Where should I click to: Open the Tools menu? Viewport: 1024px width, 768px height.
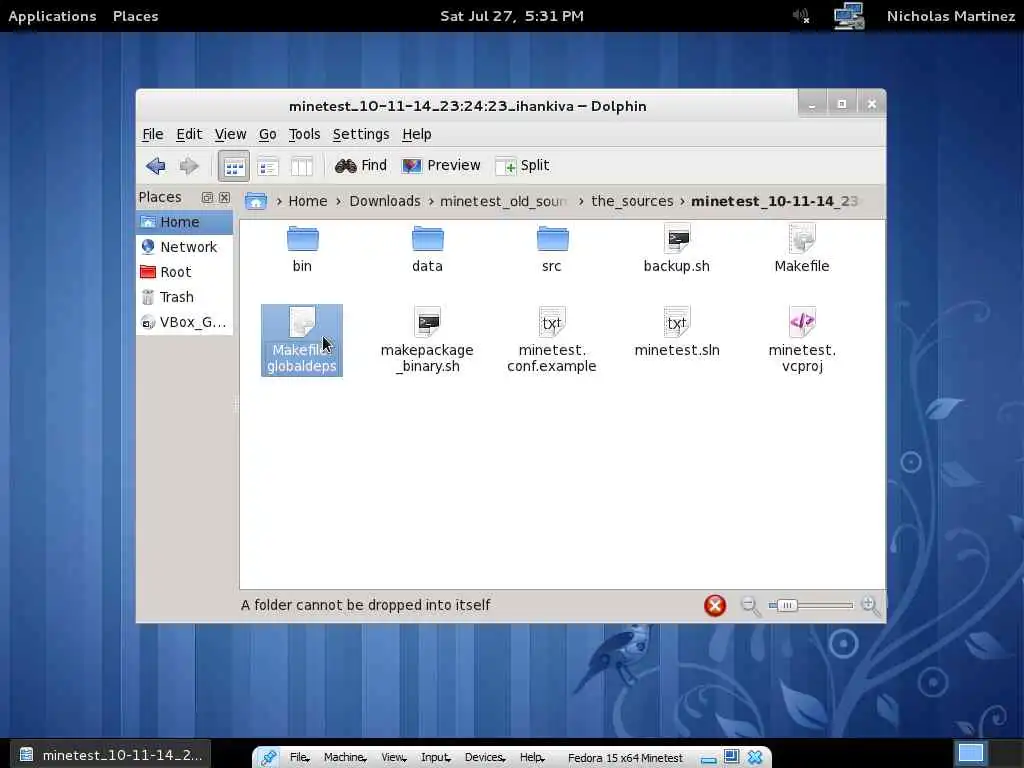click(304, 135)
